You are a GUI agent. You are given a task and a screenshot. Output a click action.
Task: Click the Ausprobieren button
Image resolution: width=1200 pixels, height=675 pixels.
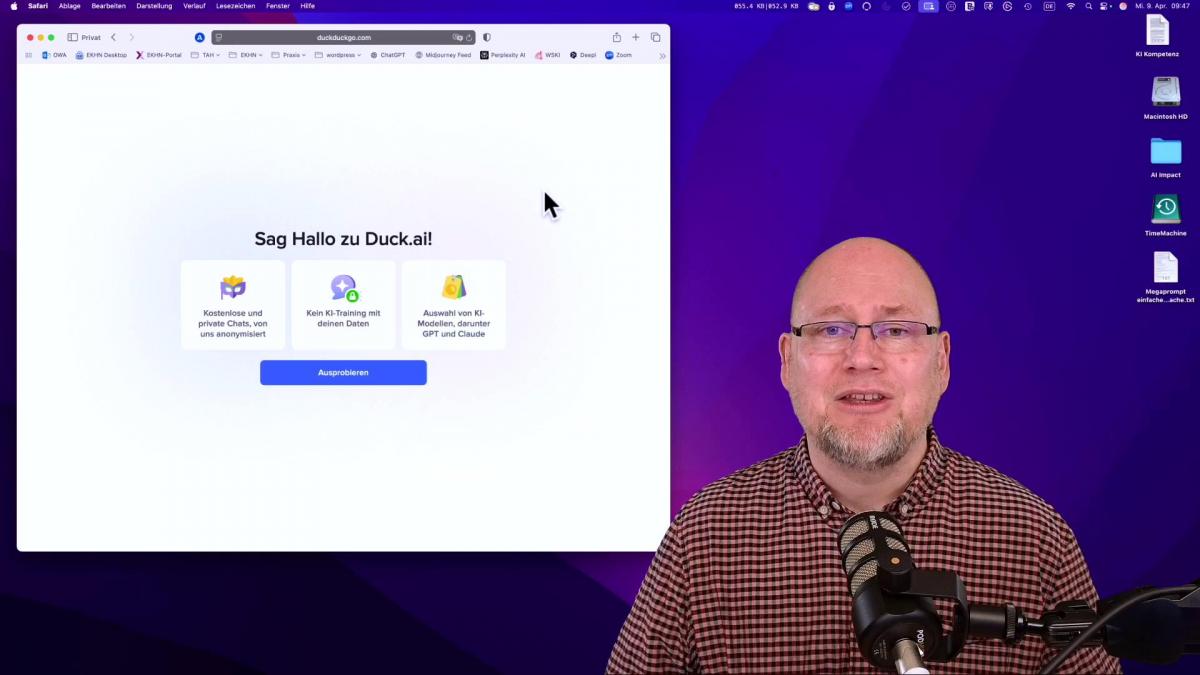click(x=343, y=373)
